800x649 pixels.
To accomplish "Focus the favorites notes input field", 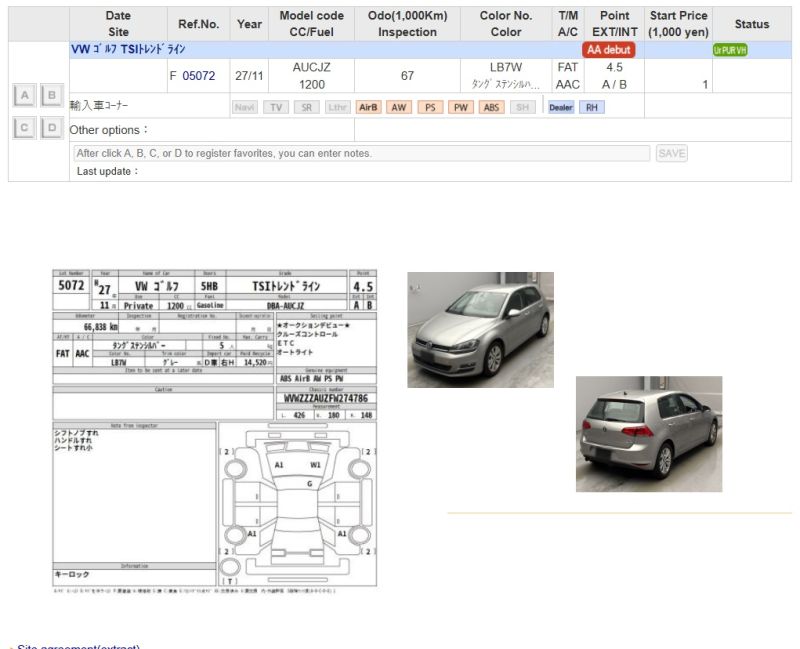I will pos(362,153).
